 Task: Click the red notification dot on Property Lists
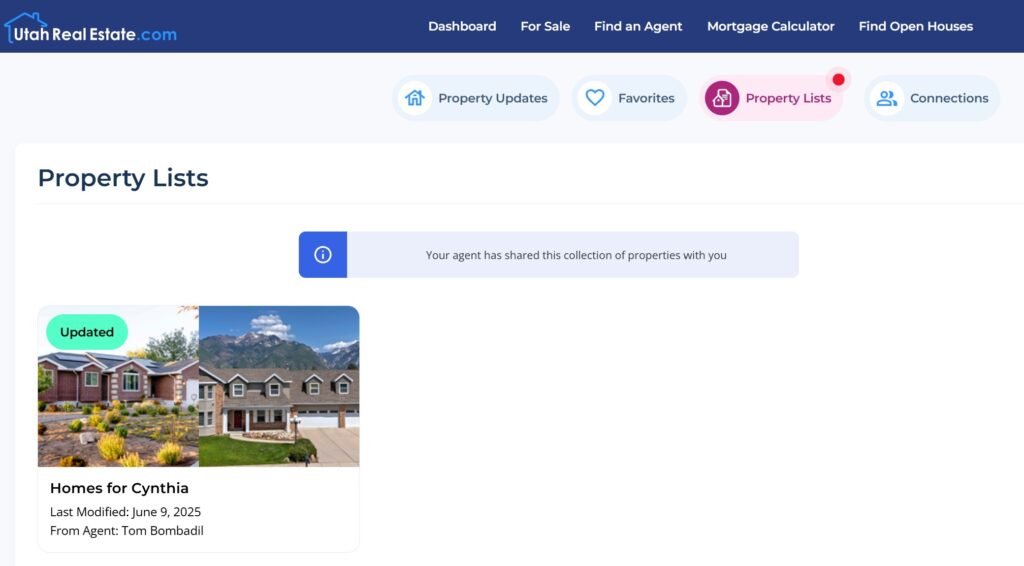[838, 80]
